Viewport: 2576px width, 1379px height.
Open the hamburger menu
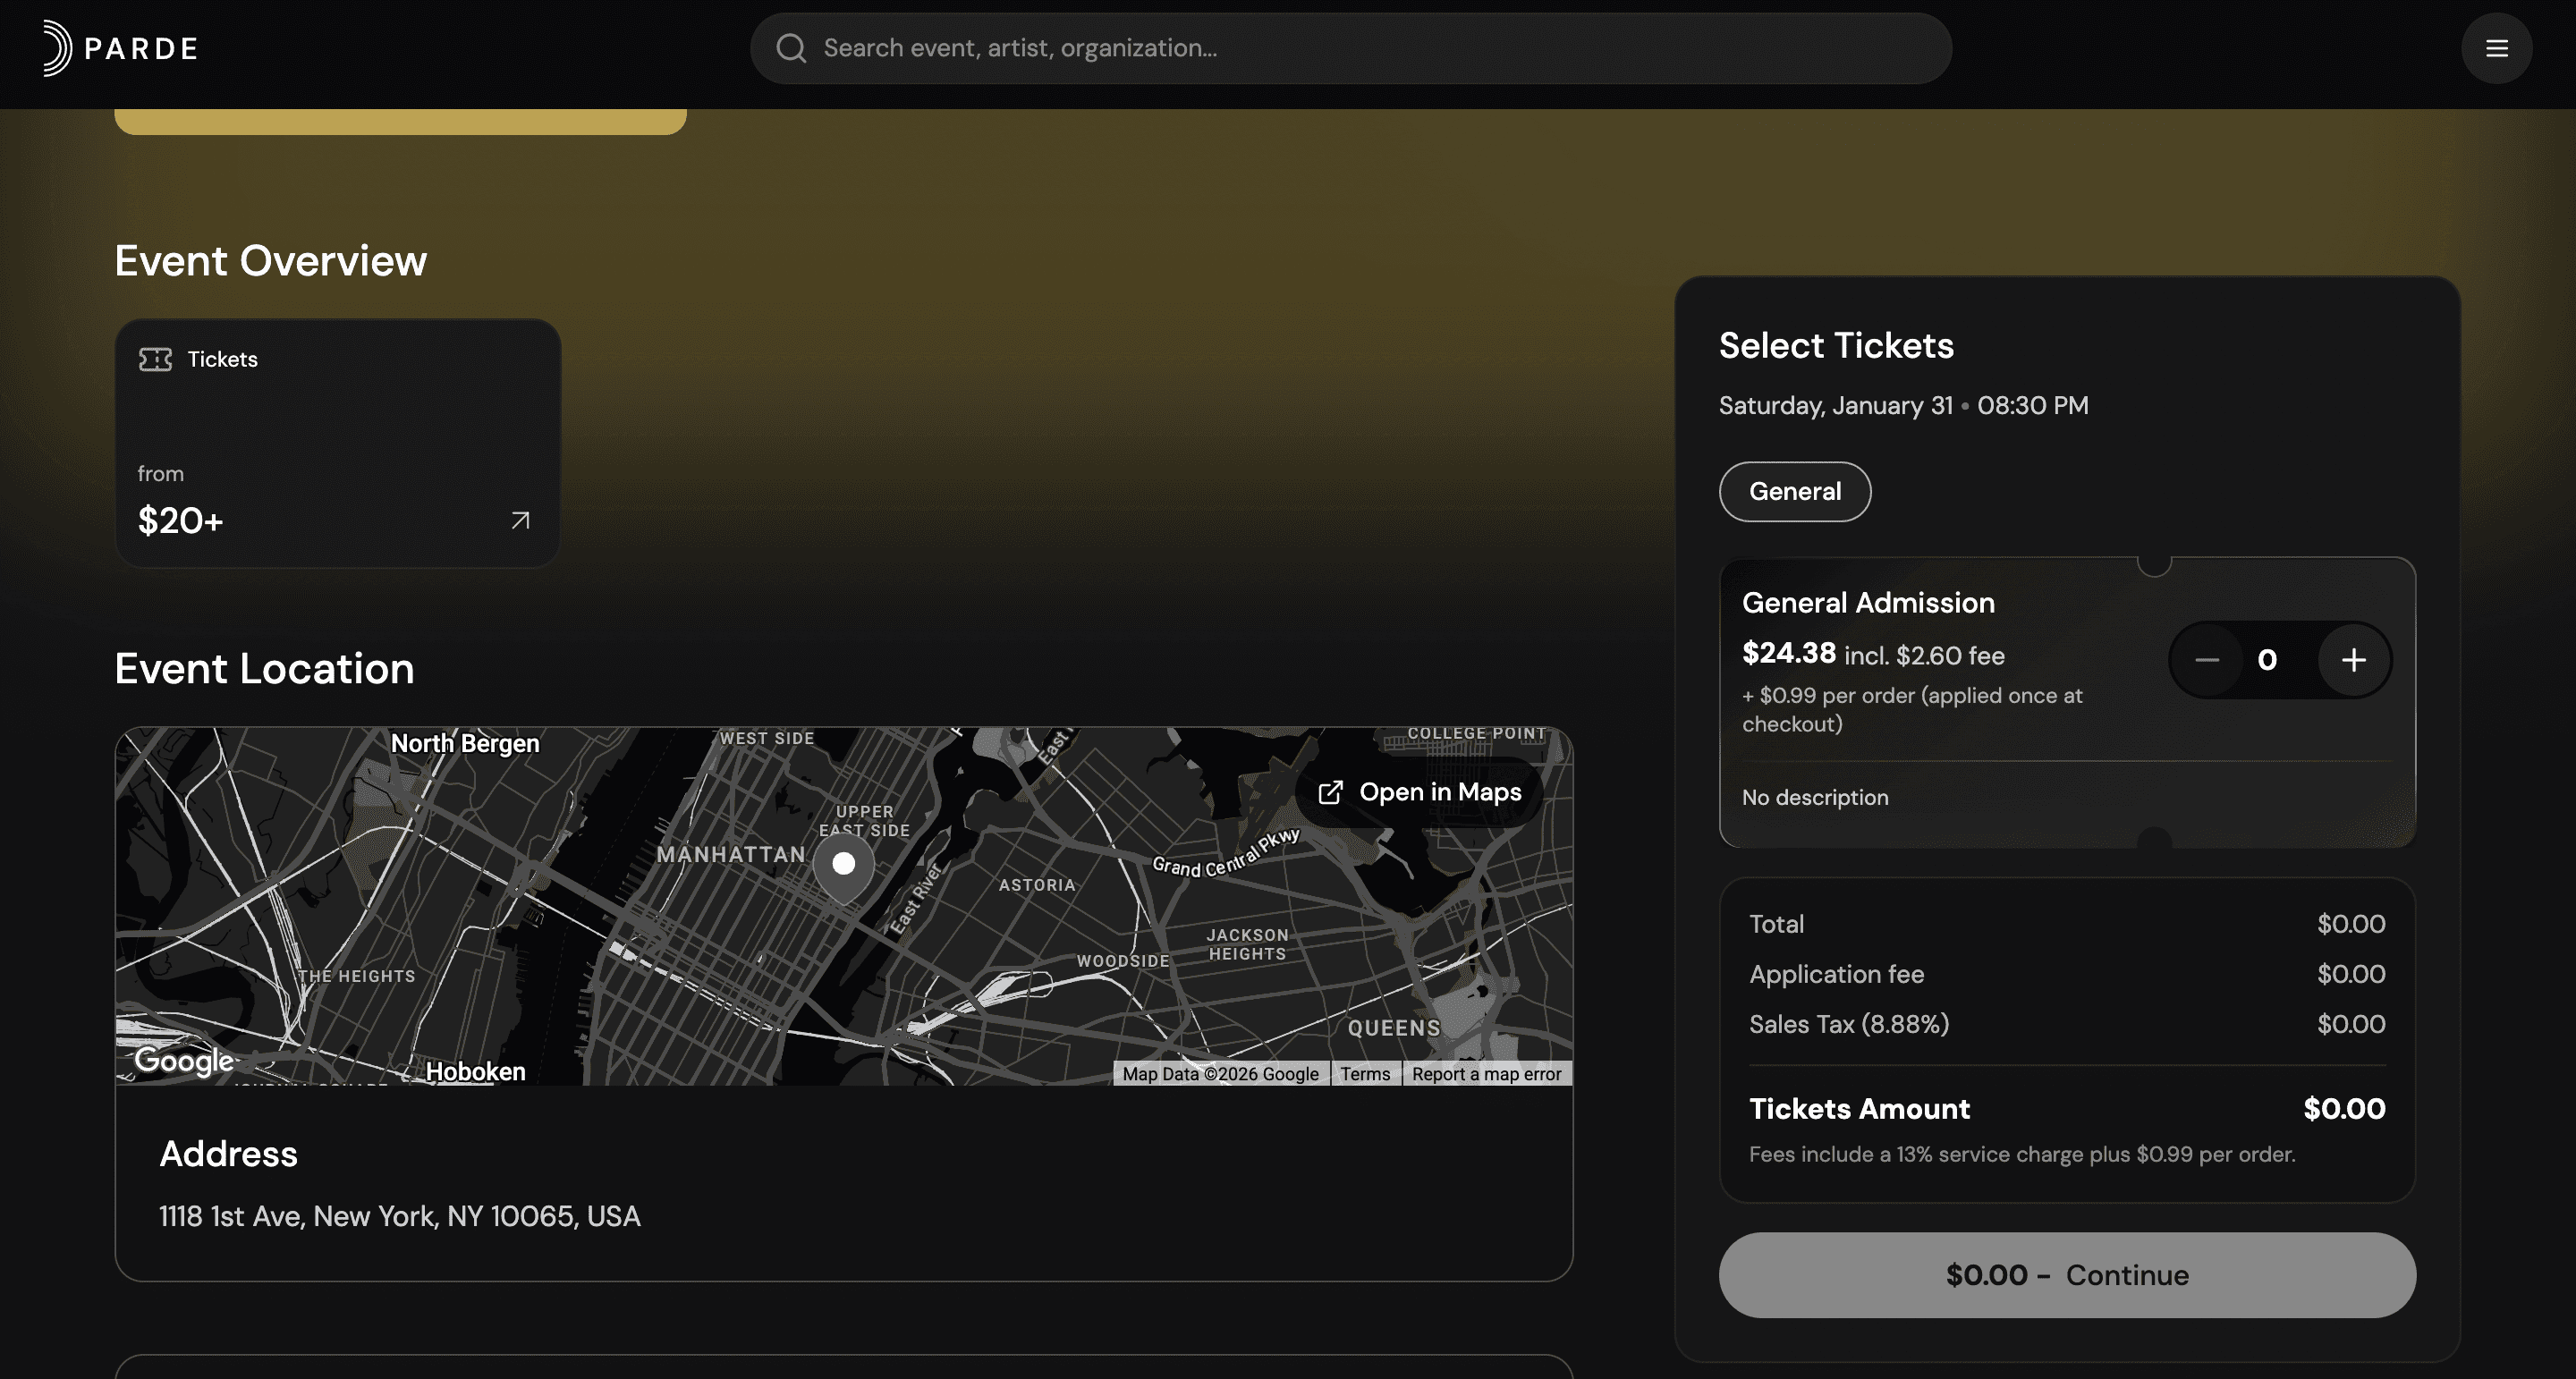(2496, 48)
